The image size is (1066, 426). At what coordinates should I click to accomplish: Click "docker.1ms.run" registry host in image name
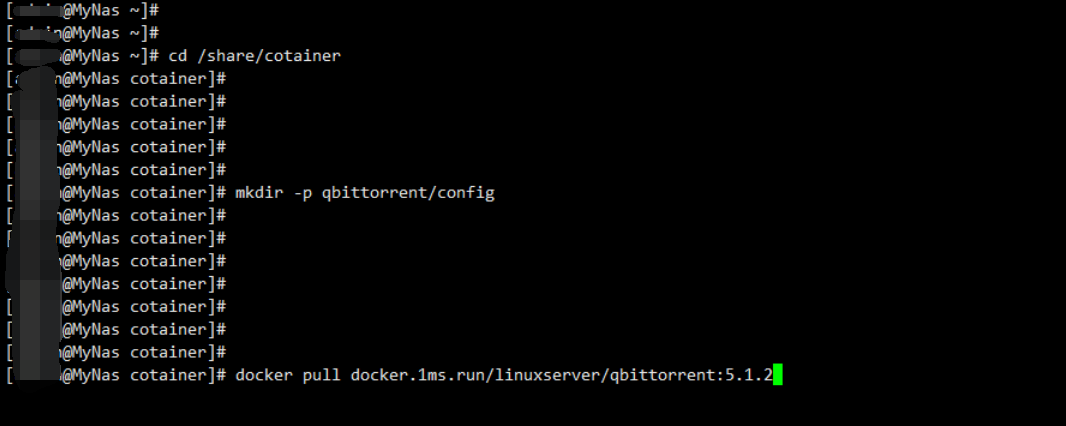(x=417, y=374)
